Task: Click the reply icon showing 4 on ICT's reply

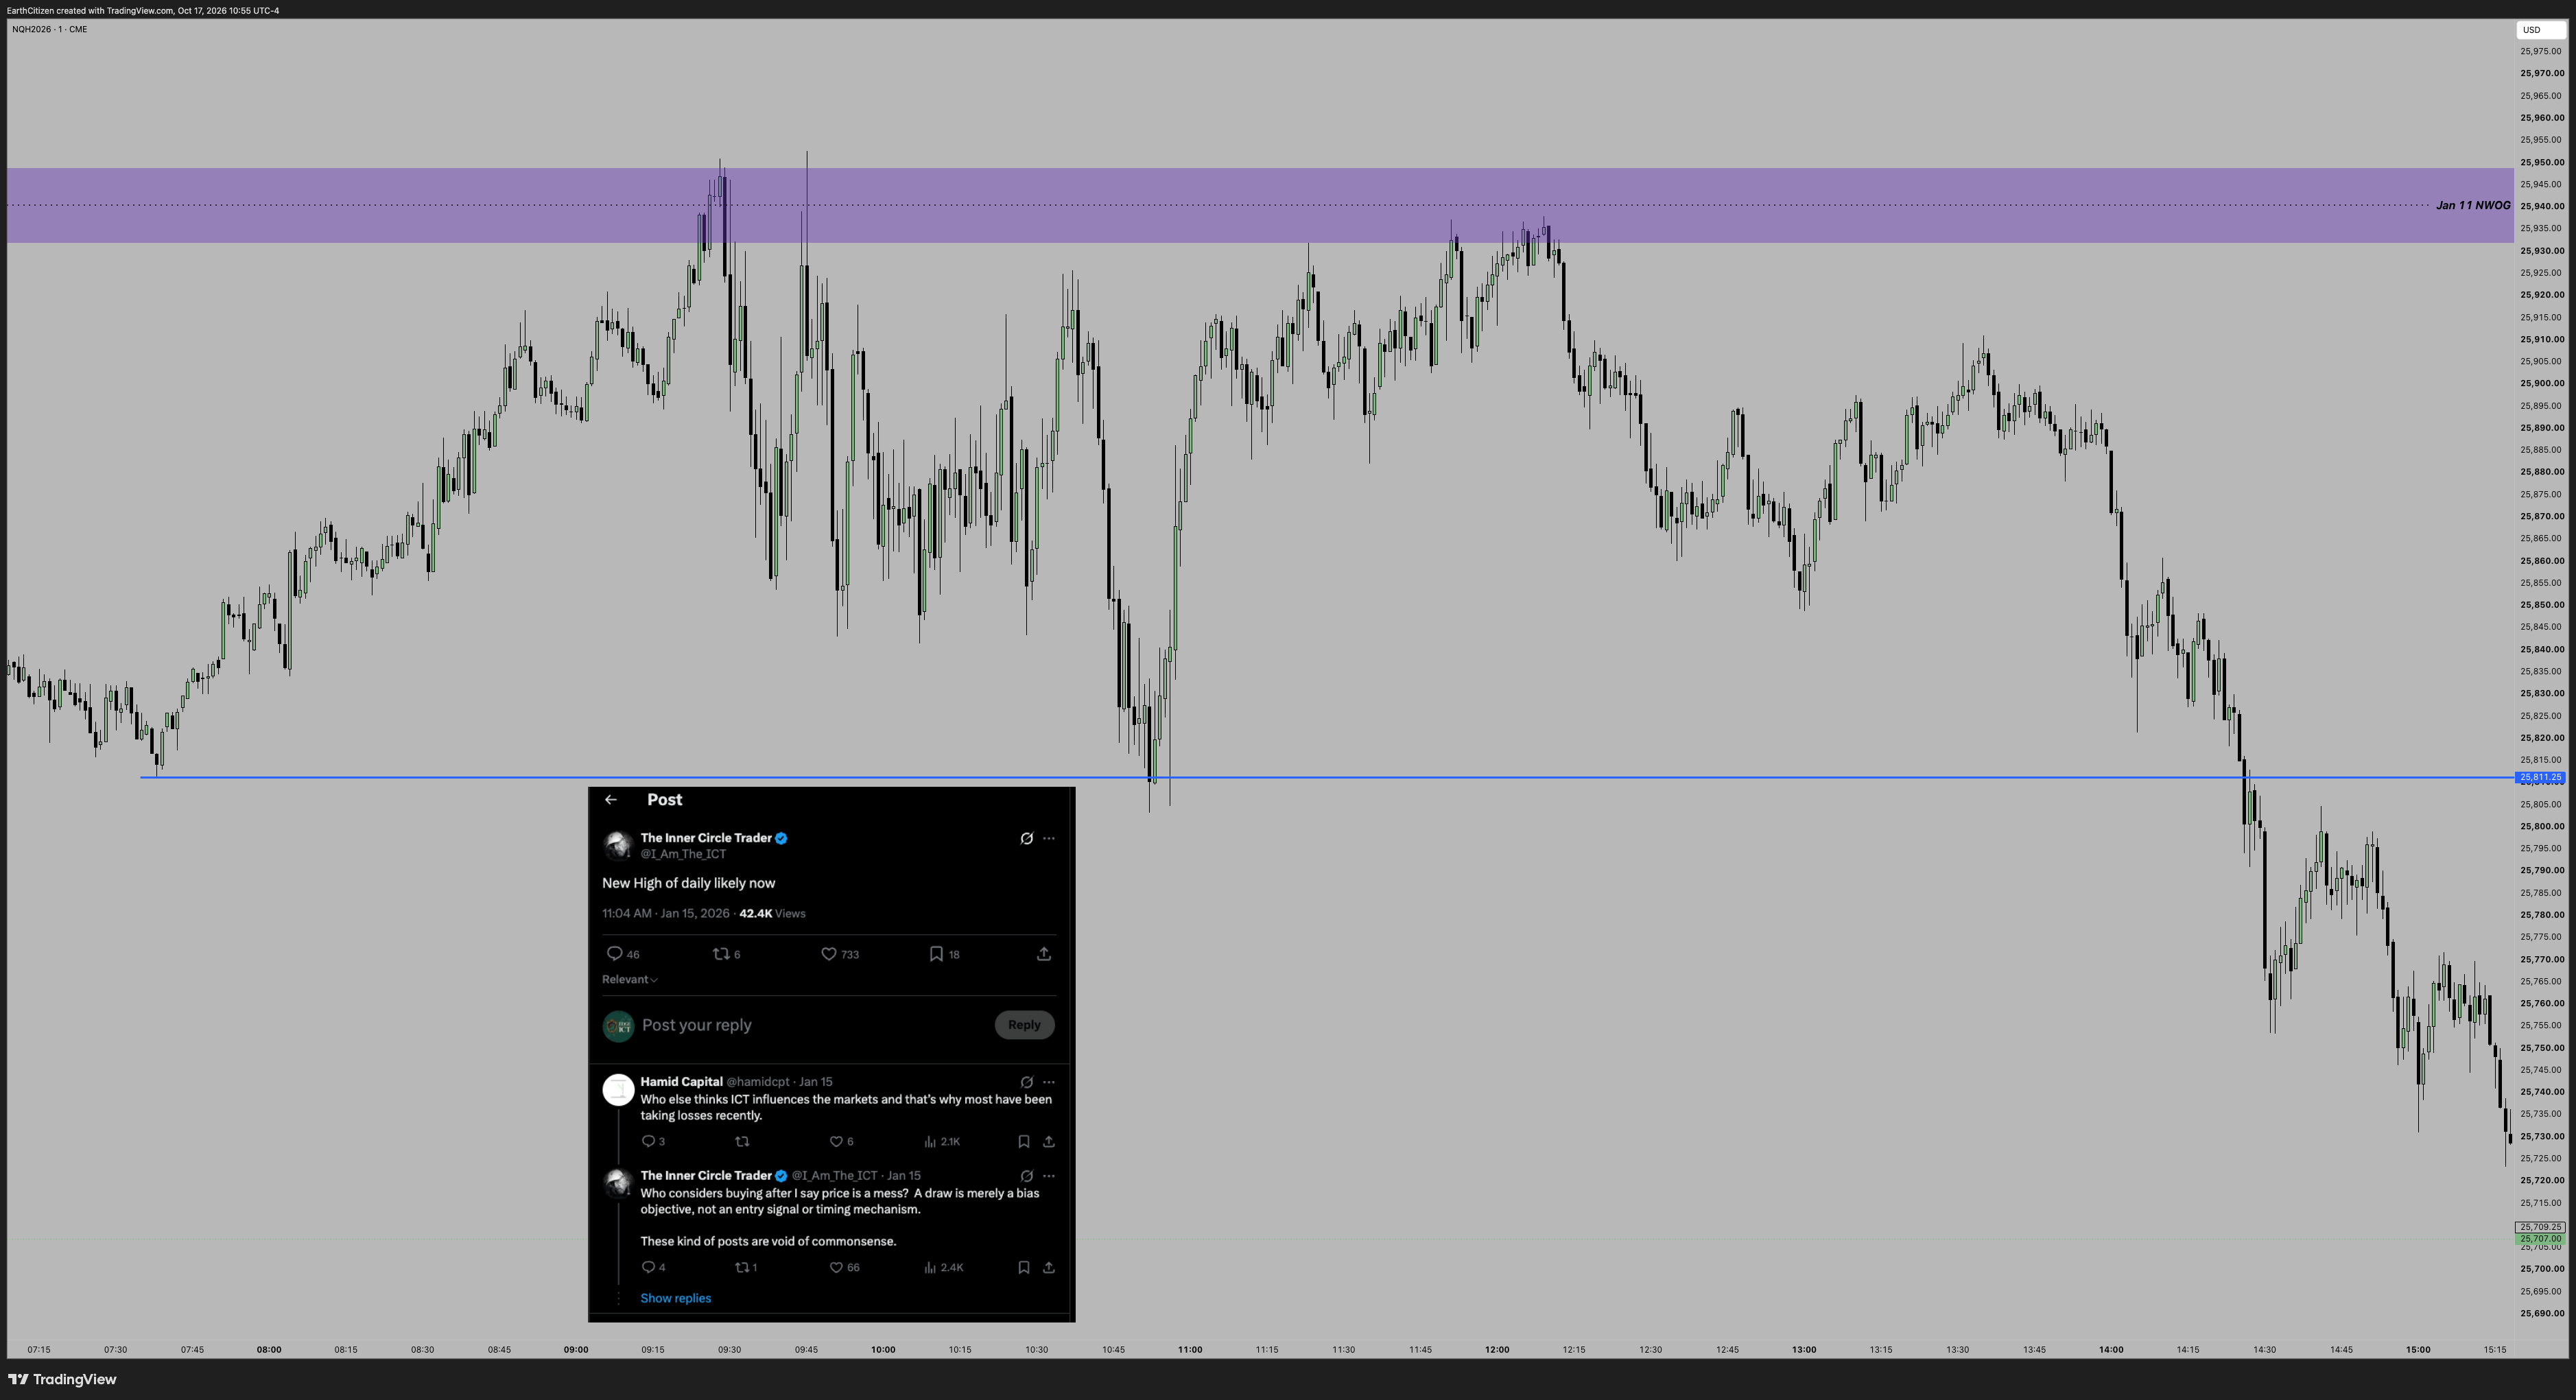Action: 648,1268
